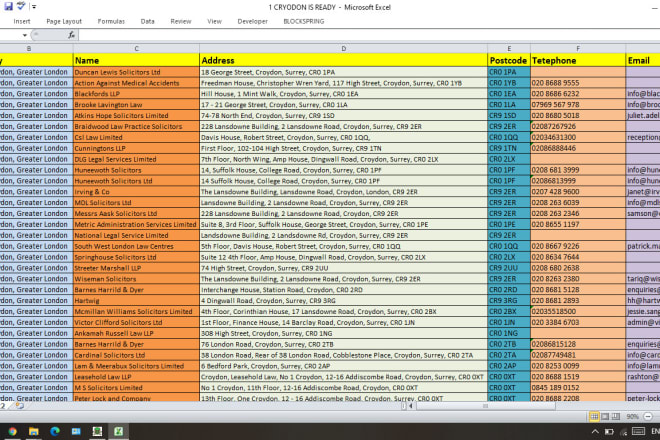
Task: Click the zoom out minus button
Action: coord(648,416)
